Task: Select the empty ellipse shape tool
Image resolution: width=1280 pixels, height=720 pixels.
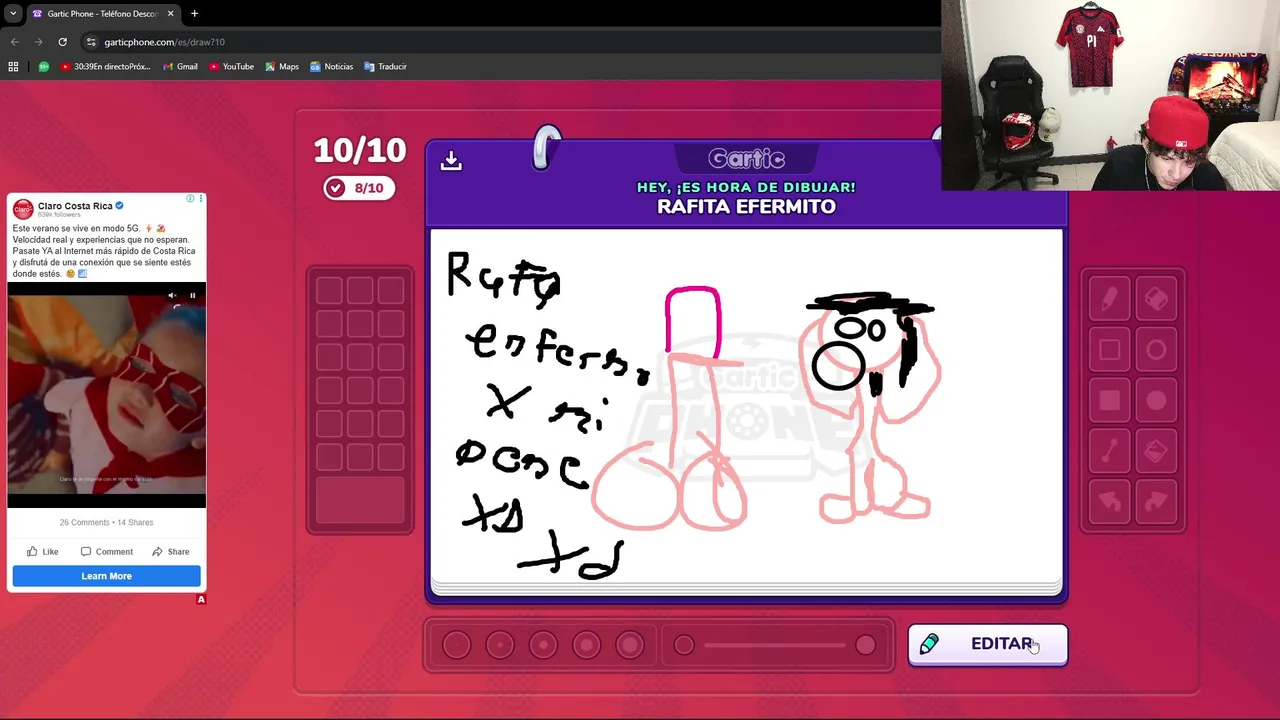Action: coord(1156,350)
